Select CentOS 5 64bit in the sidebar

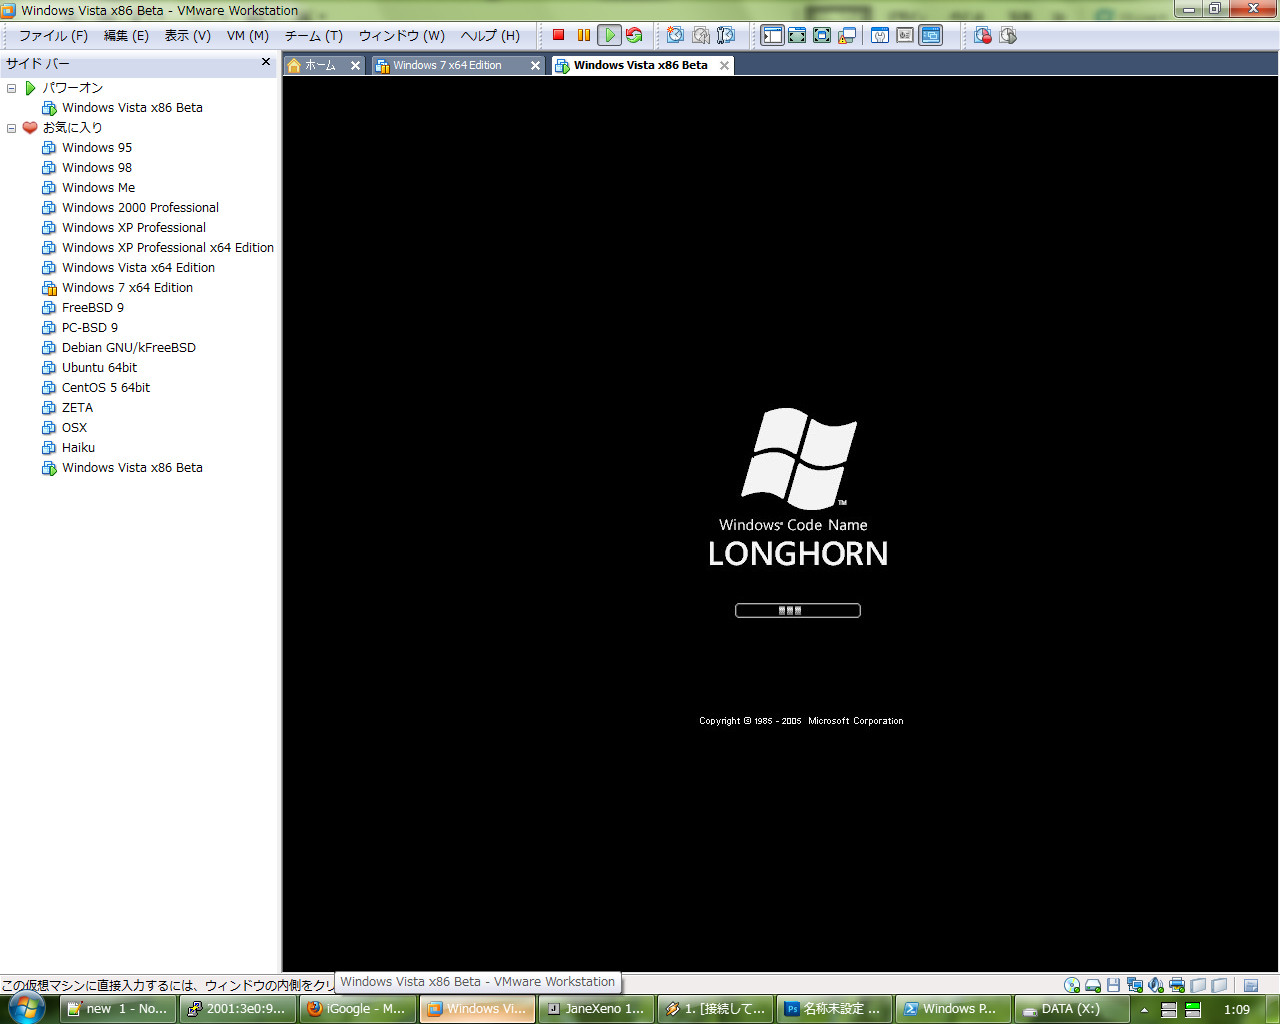[x=106, y=388]
